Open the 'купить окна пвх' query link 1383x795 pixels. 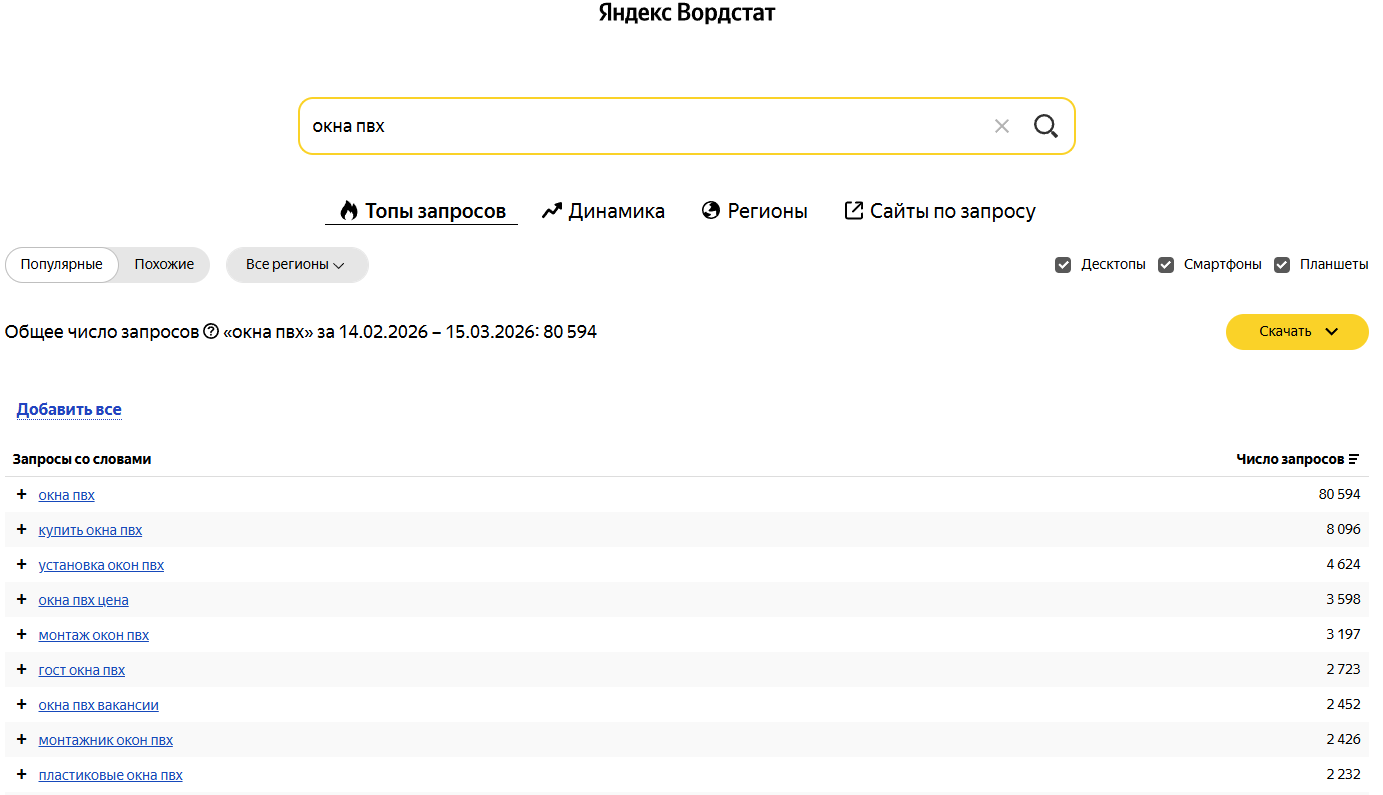tap(91, 530)
